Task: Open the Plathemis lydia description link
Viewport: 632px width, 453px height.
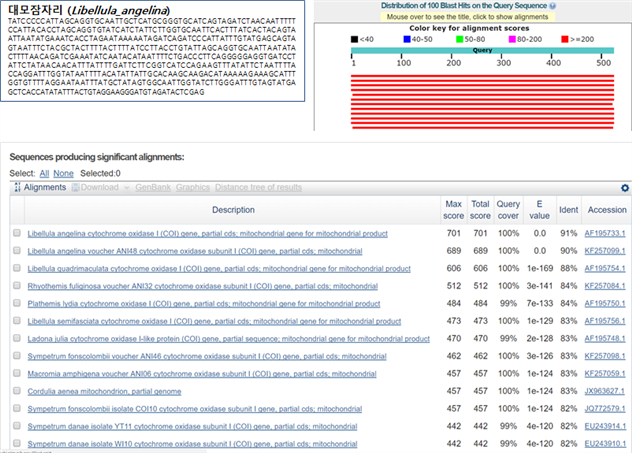Action: click(204, 304)
